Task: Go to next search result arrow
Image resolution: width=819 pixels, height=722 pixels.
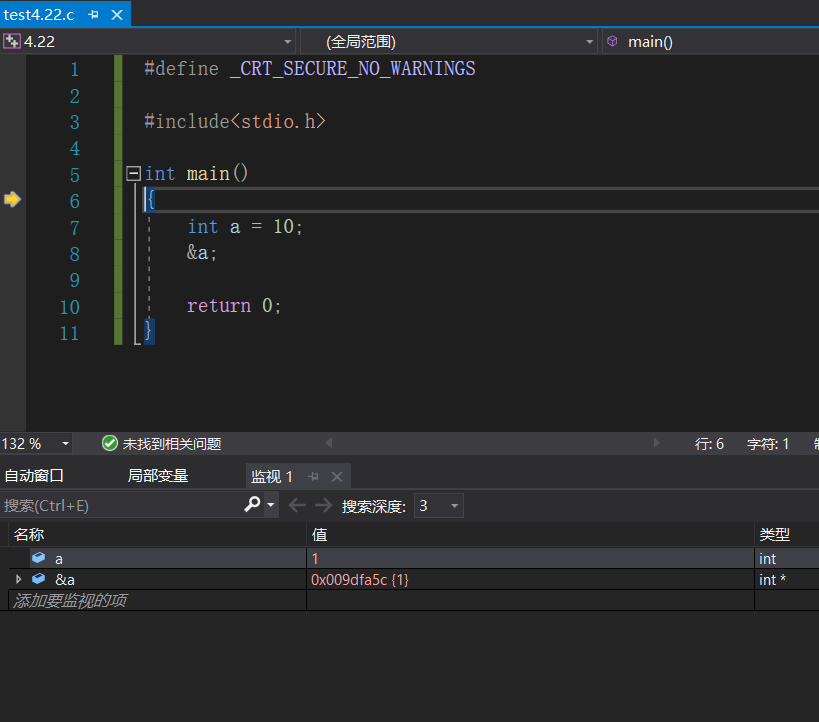Action: 323,505
